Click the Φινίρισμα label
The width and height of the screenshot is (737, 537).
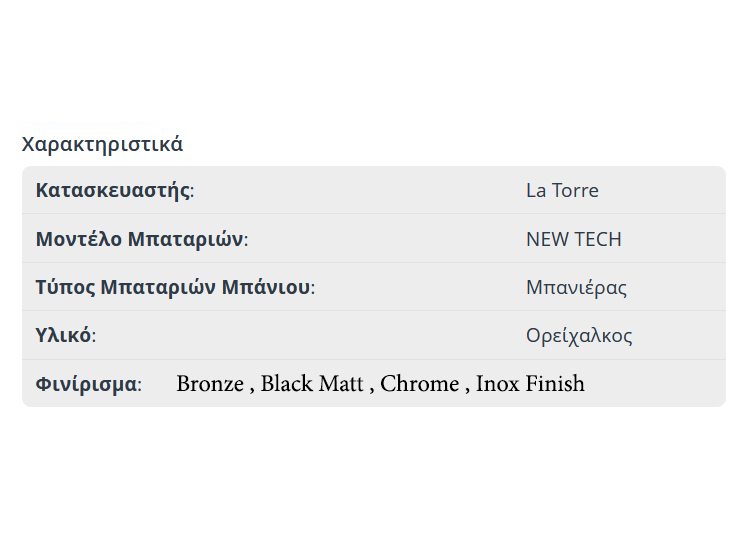pyautogui.click(x=85, y=384)
